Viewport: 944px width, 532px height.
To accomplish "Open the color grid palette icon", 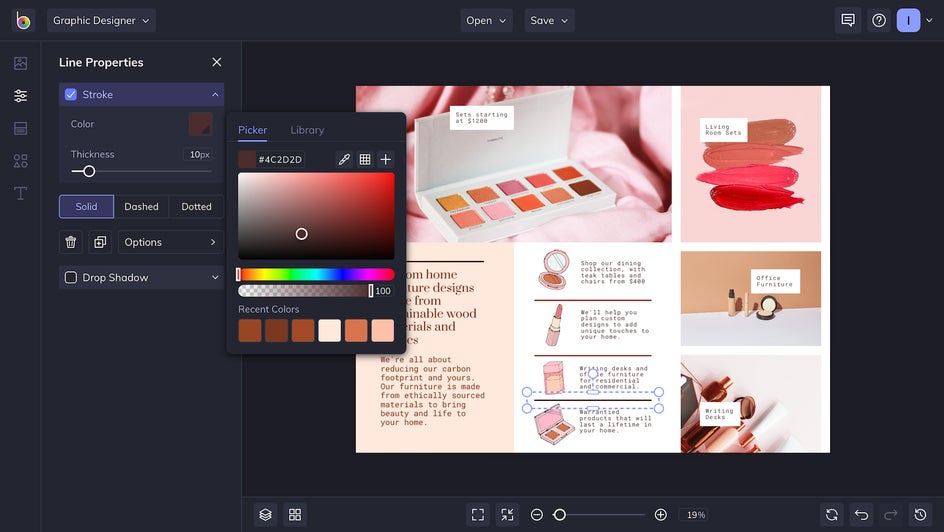I will [x=365, y=159].
